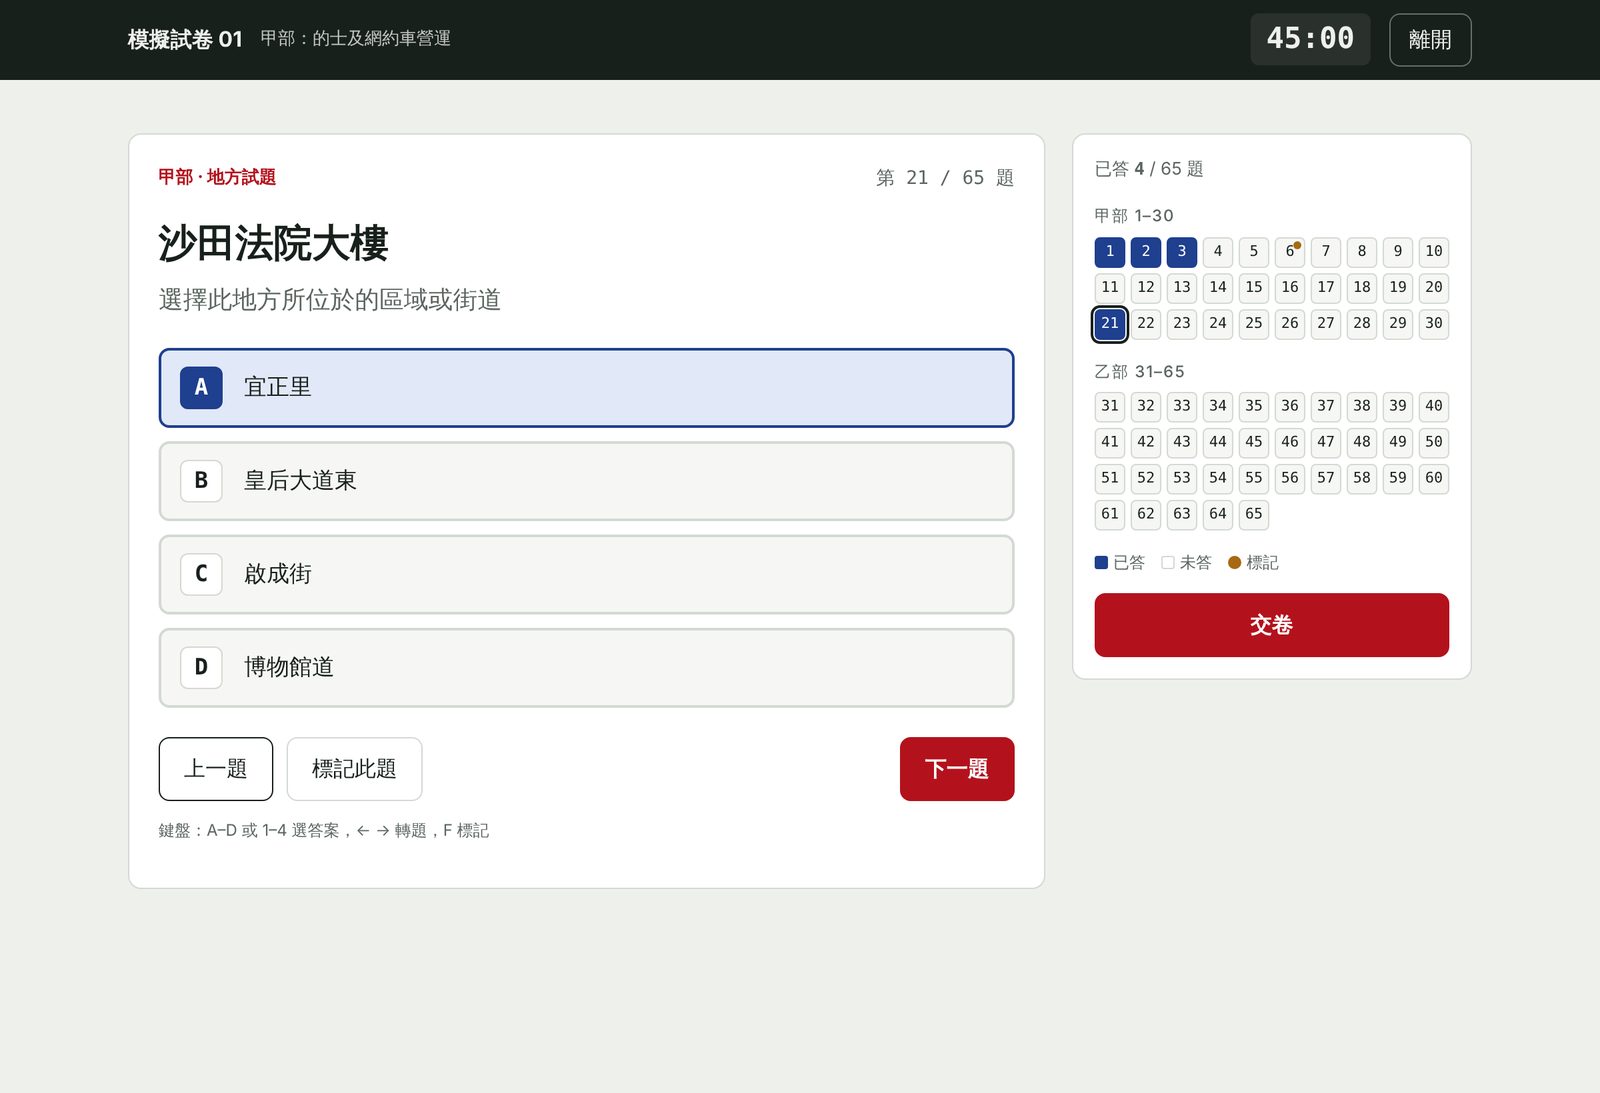Advance with the 下一題 button
The height and width of the screenshot is (1093, 1600).
coord(957,769)
